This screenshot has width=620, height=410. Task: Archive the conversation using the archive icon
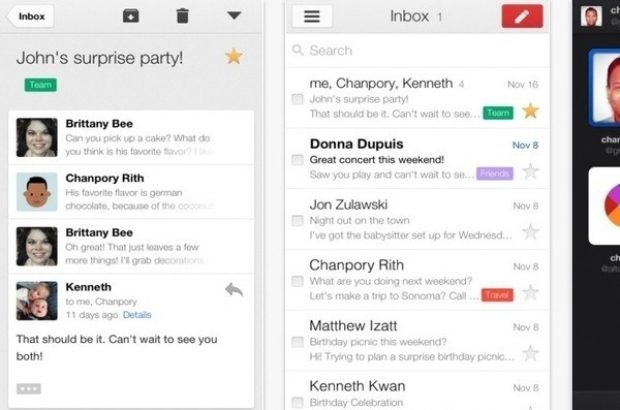pyautogui.click(x=131, y=15)
